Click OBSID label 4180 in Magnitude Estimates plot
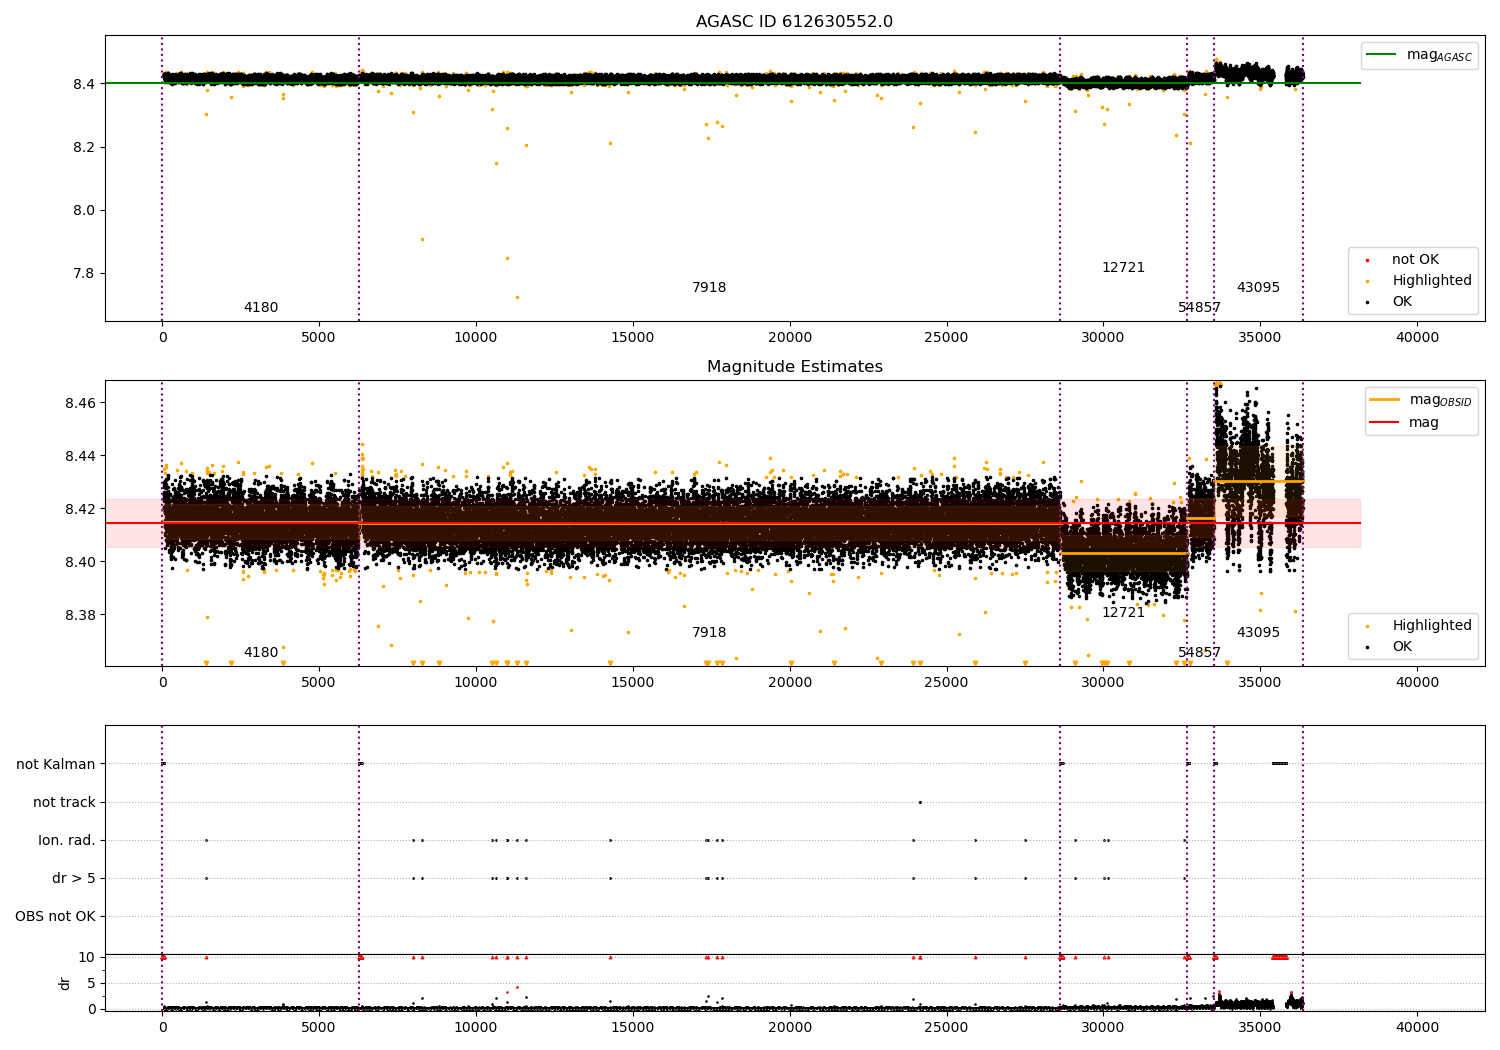This screenshot has width=1500, height=1050. point(261,653)
